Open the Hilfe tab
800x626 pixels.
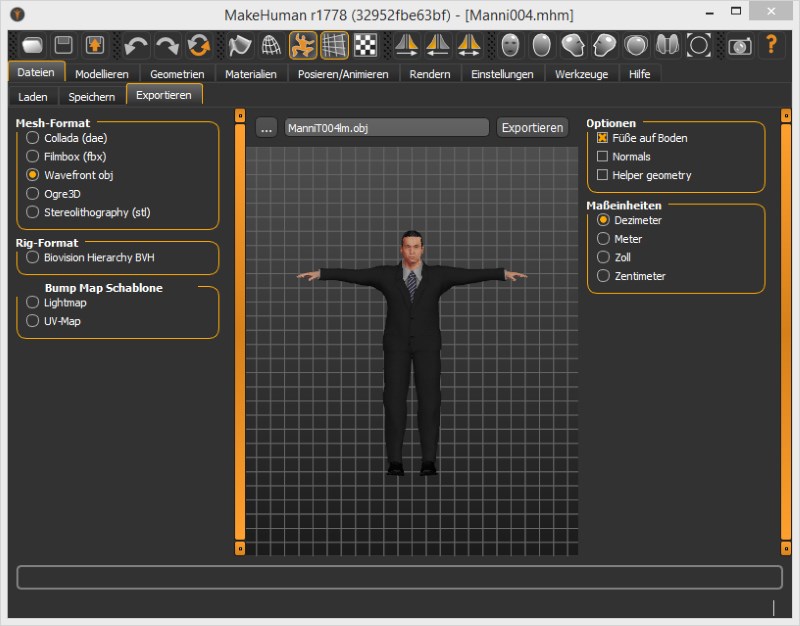click(x=640, y=74)
